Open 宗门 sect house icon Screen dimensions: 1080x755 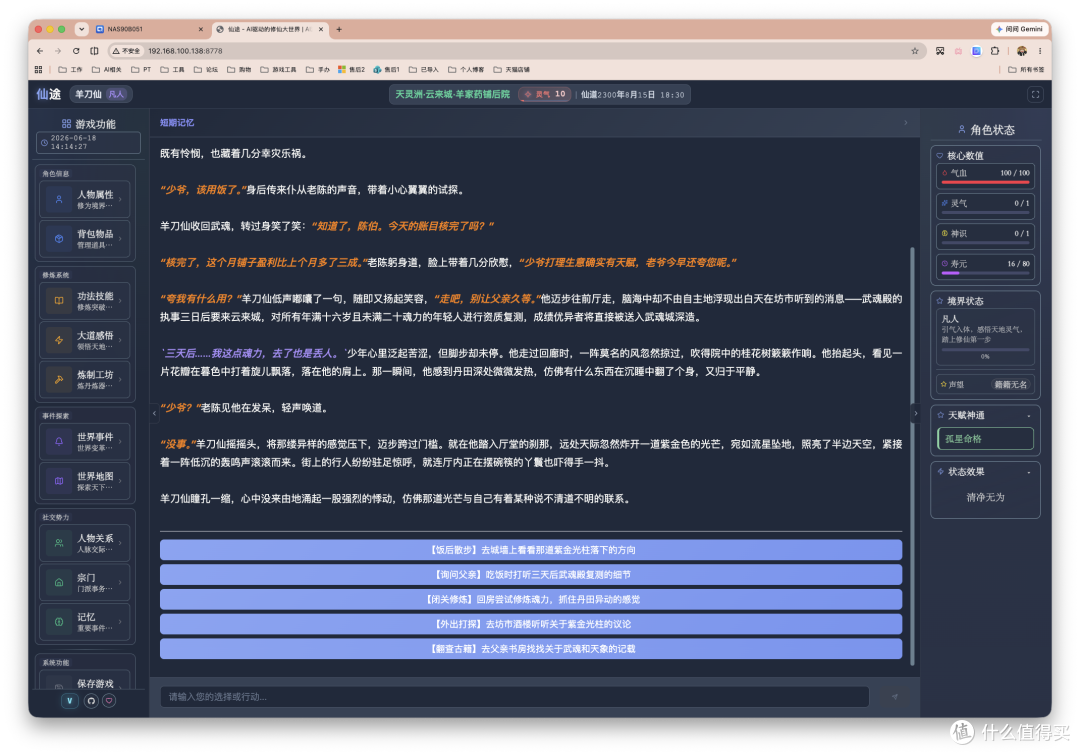tap(59, 582)
